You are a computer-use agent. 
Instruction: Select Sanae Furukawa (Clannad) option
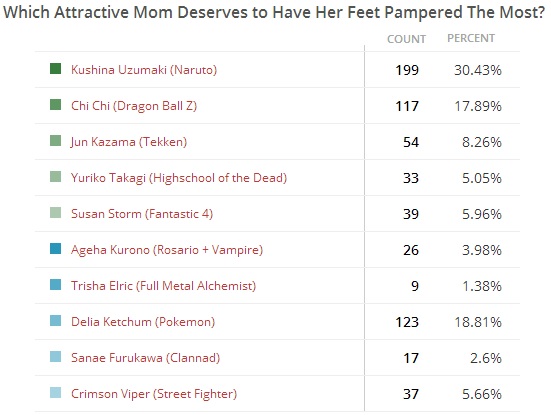[145, 358]
